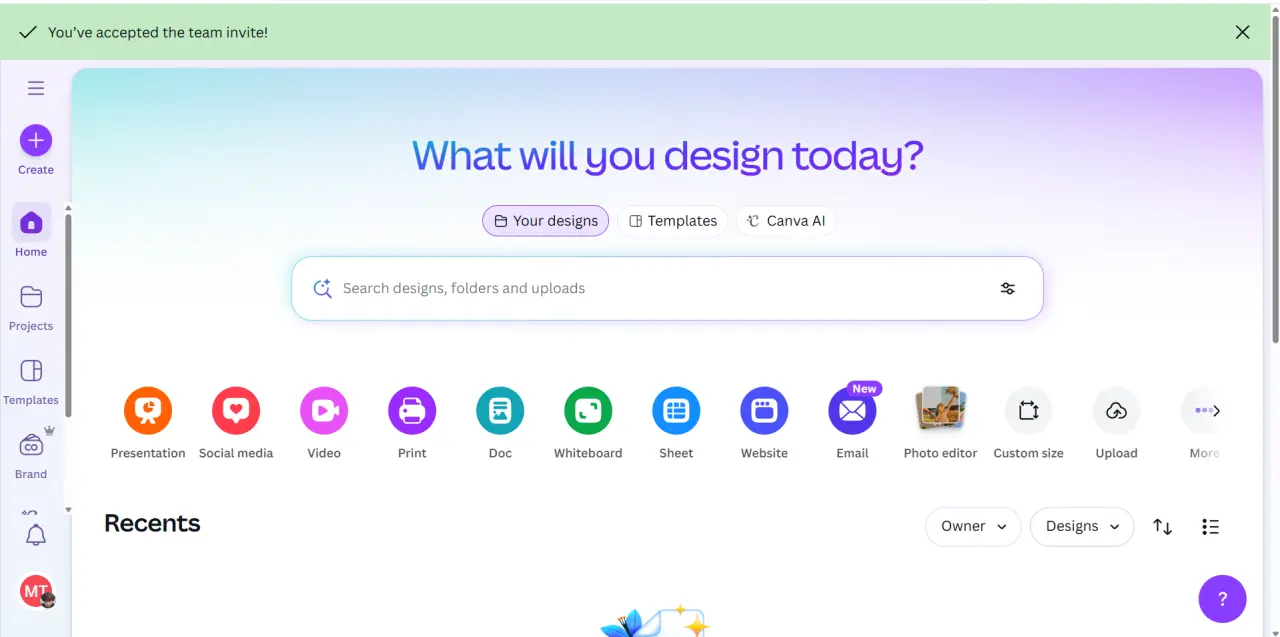Click the purple Create plus button
Viewport: 1280px width, 637px height.
36,141
